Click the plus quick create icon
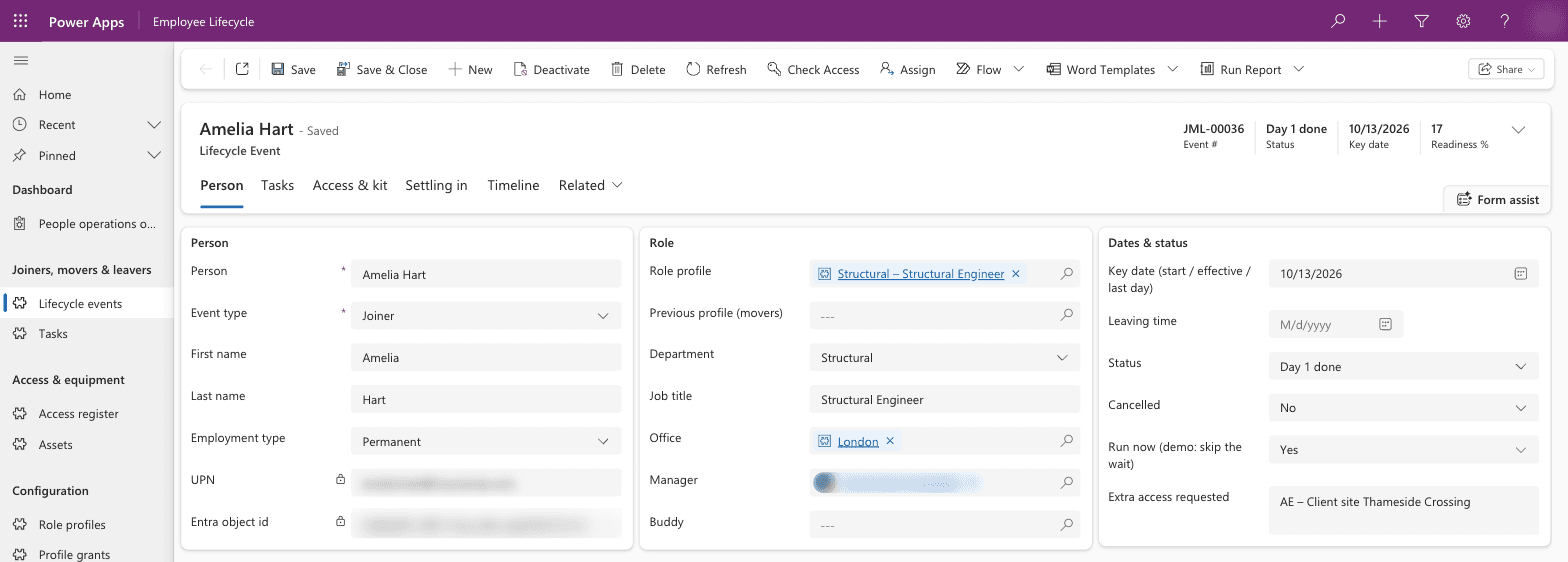This screenshot has width=1568, height=562. 1380,21
